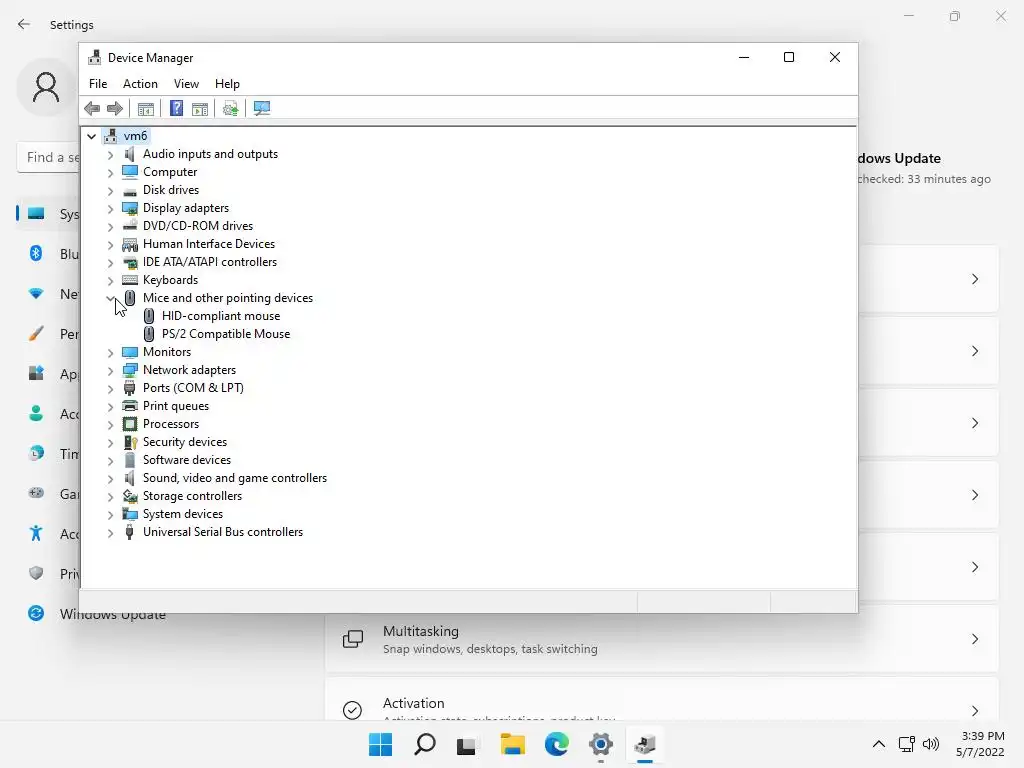The image size is (1024, 768).
Task: Expand the Processors category
Action: (110, 424)
